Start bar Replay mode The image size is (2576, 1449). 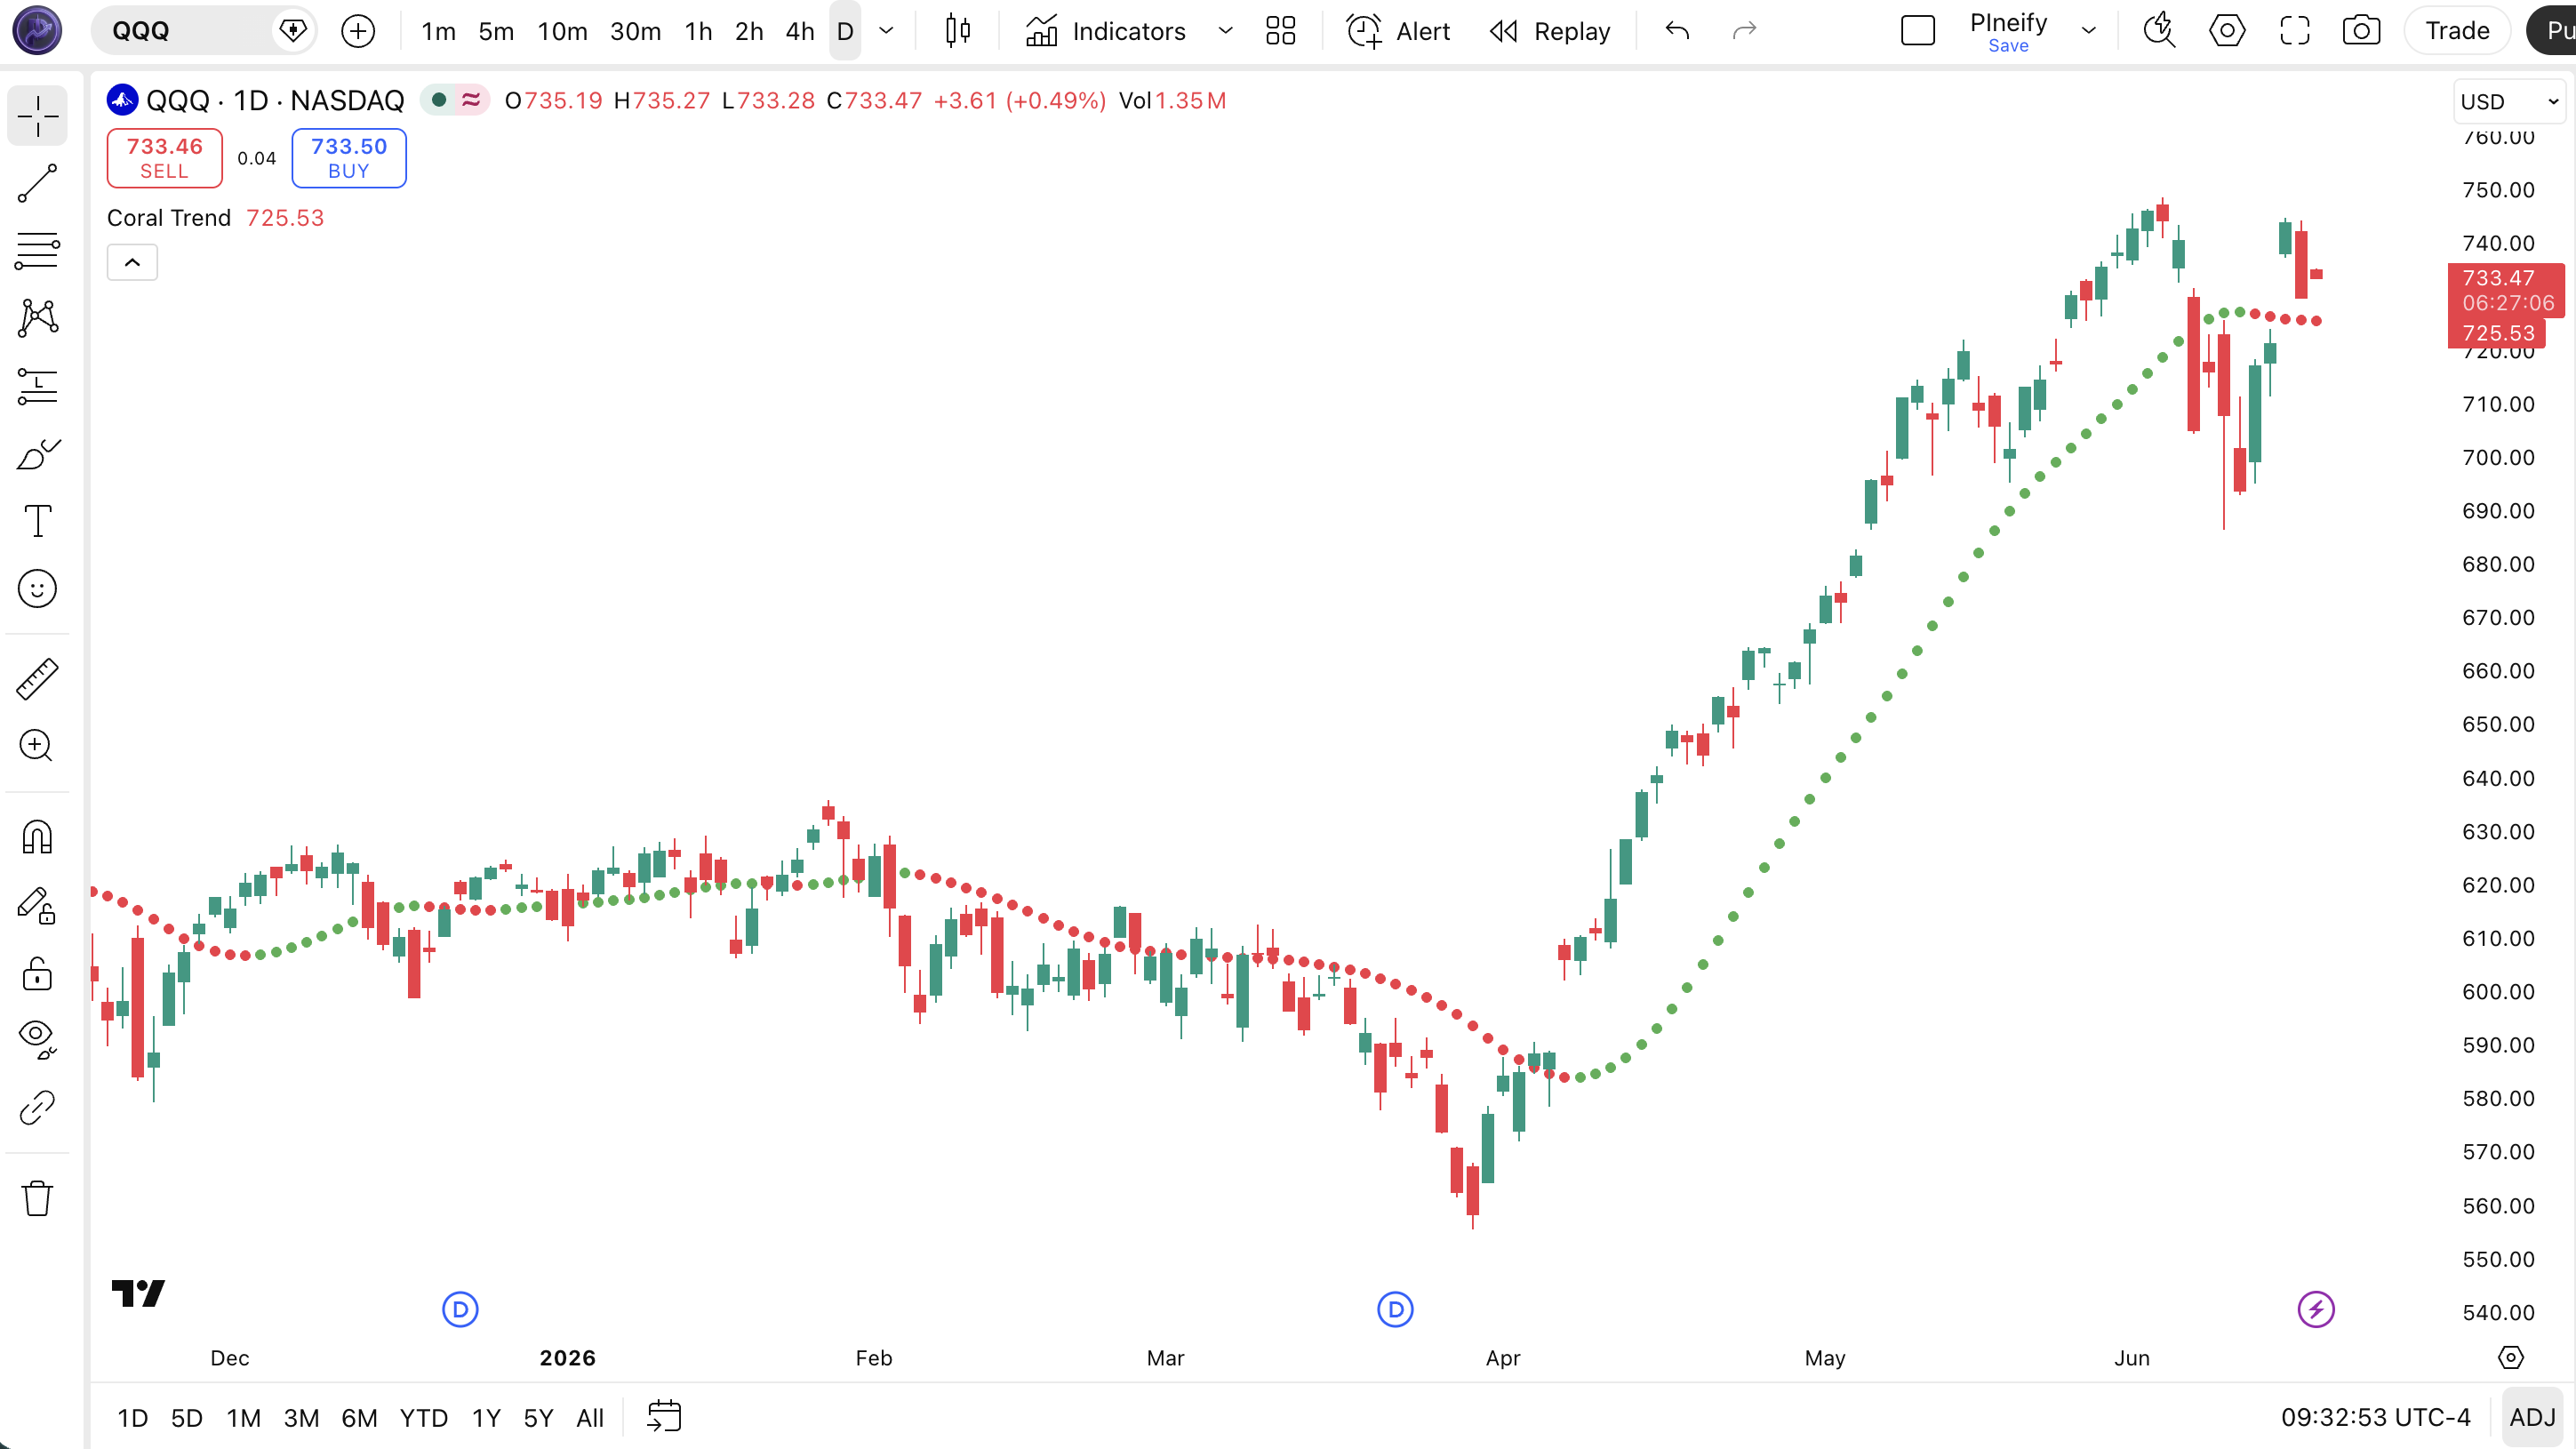(1551, 31)
